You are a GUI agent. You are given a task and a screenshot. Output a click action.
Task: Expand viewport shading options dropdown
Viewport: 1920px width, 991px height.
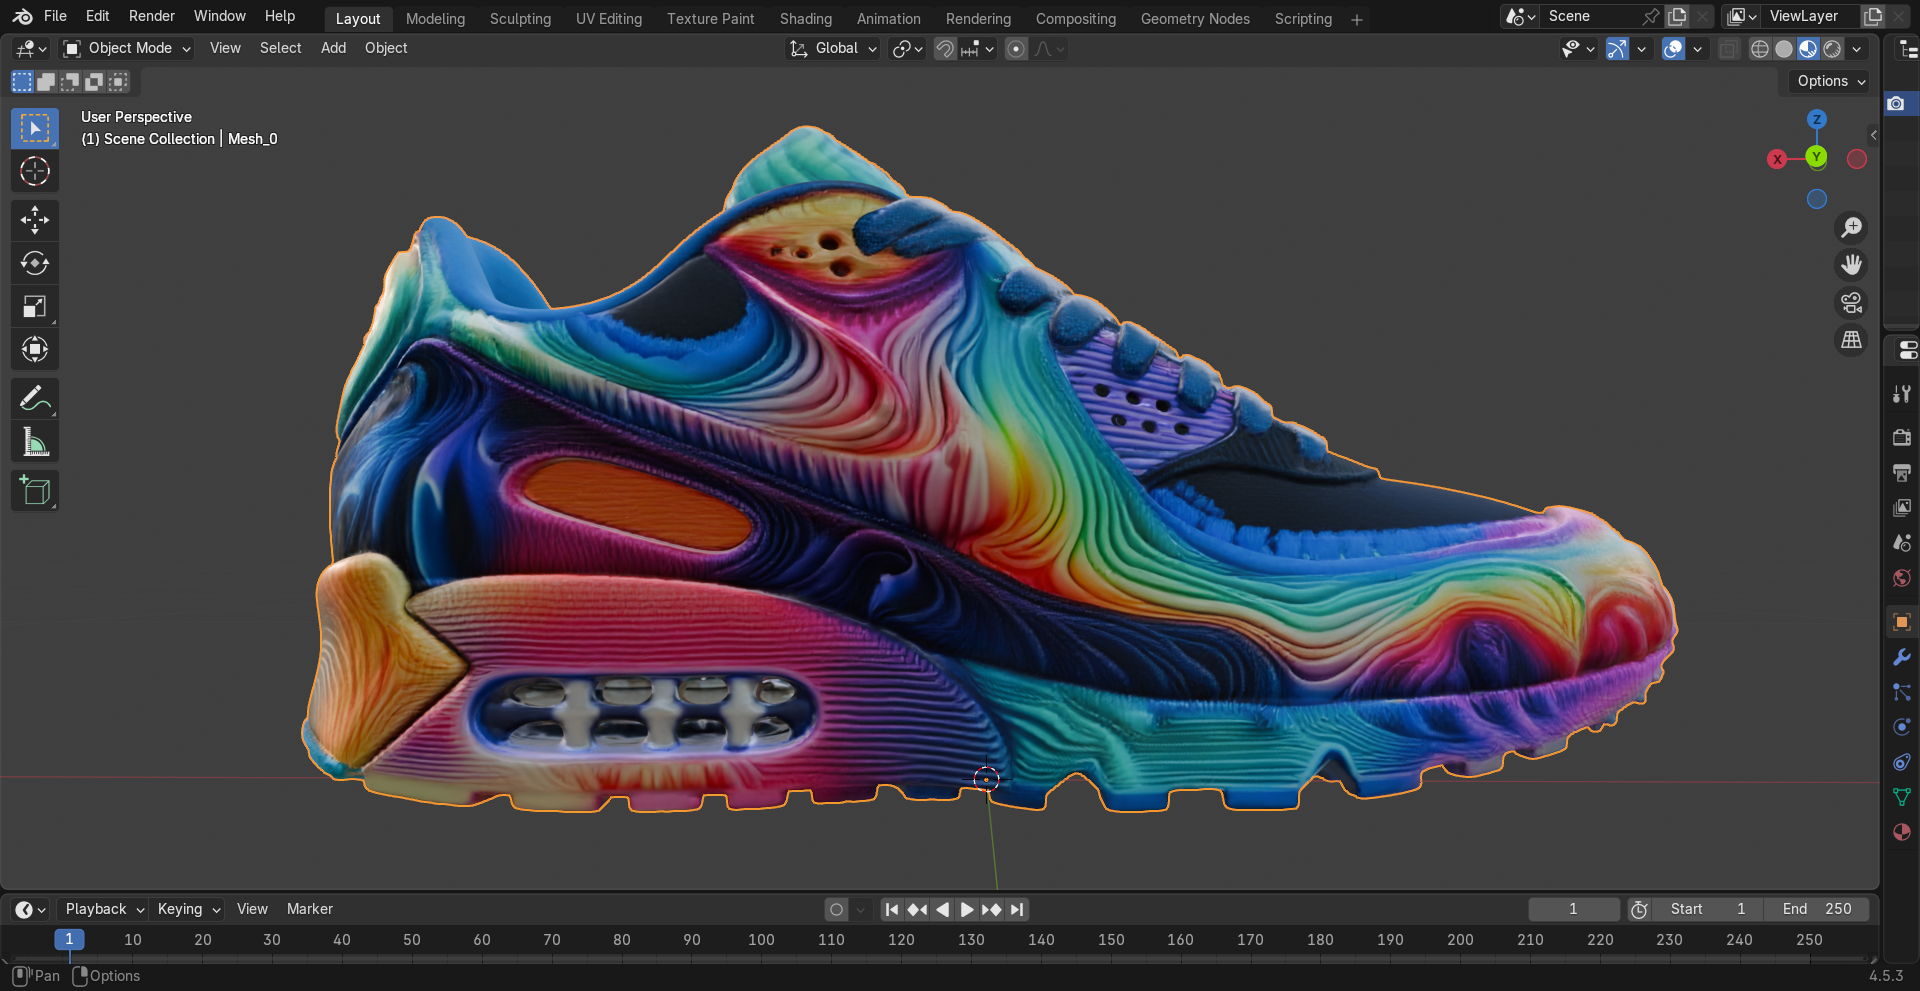click(x=1857, y=48)
